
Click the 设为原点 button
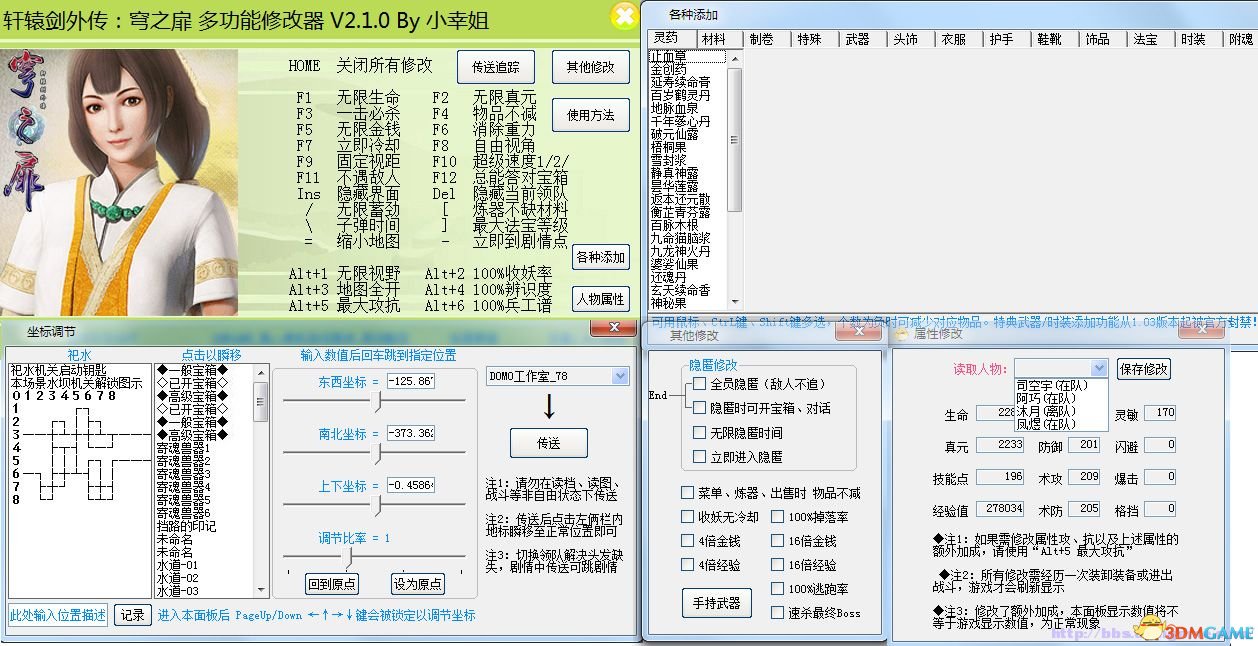coord(418,584)
